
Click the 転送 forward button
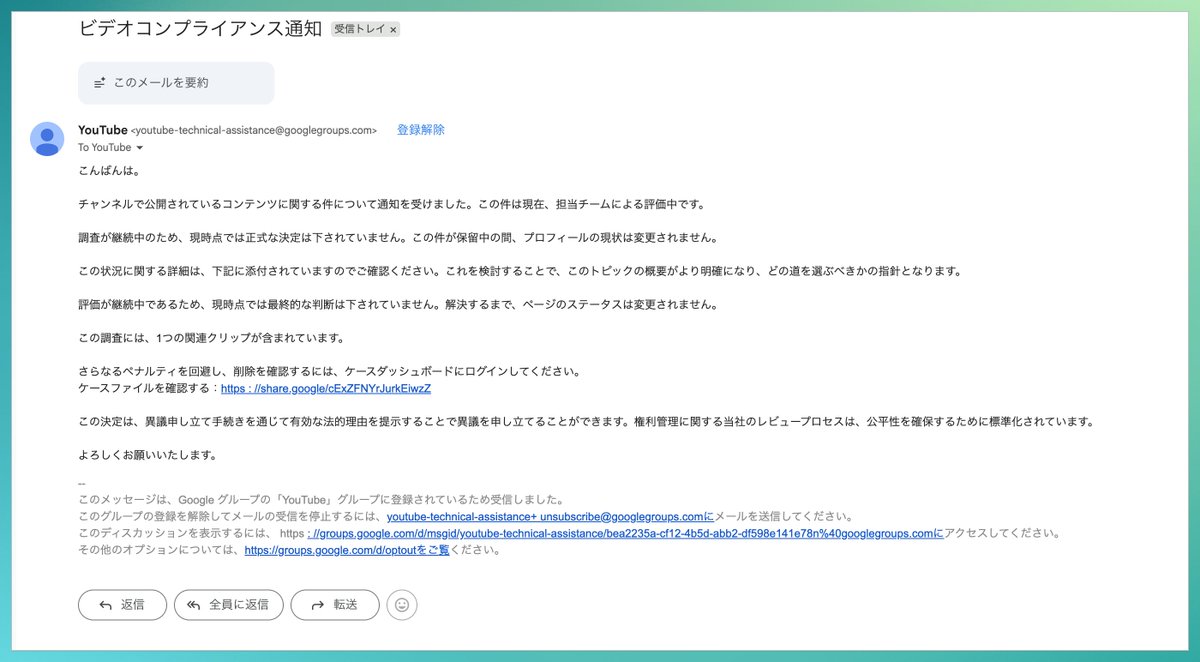335,605
